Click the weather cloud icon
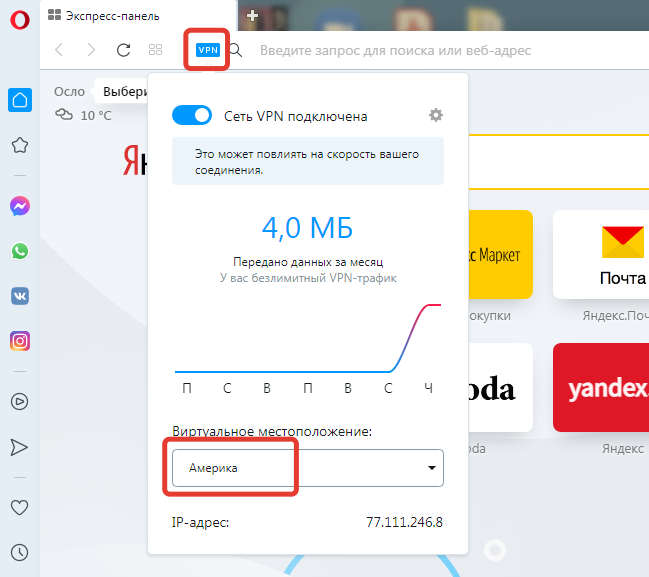649x577 pixels. pyautogui.click(x=64, y=115)
